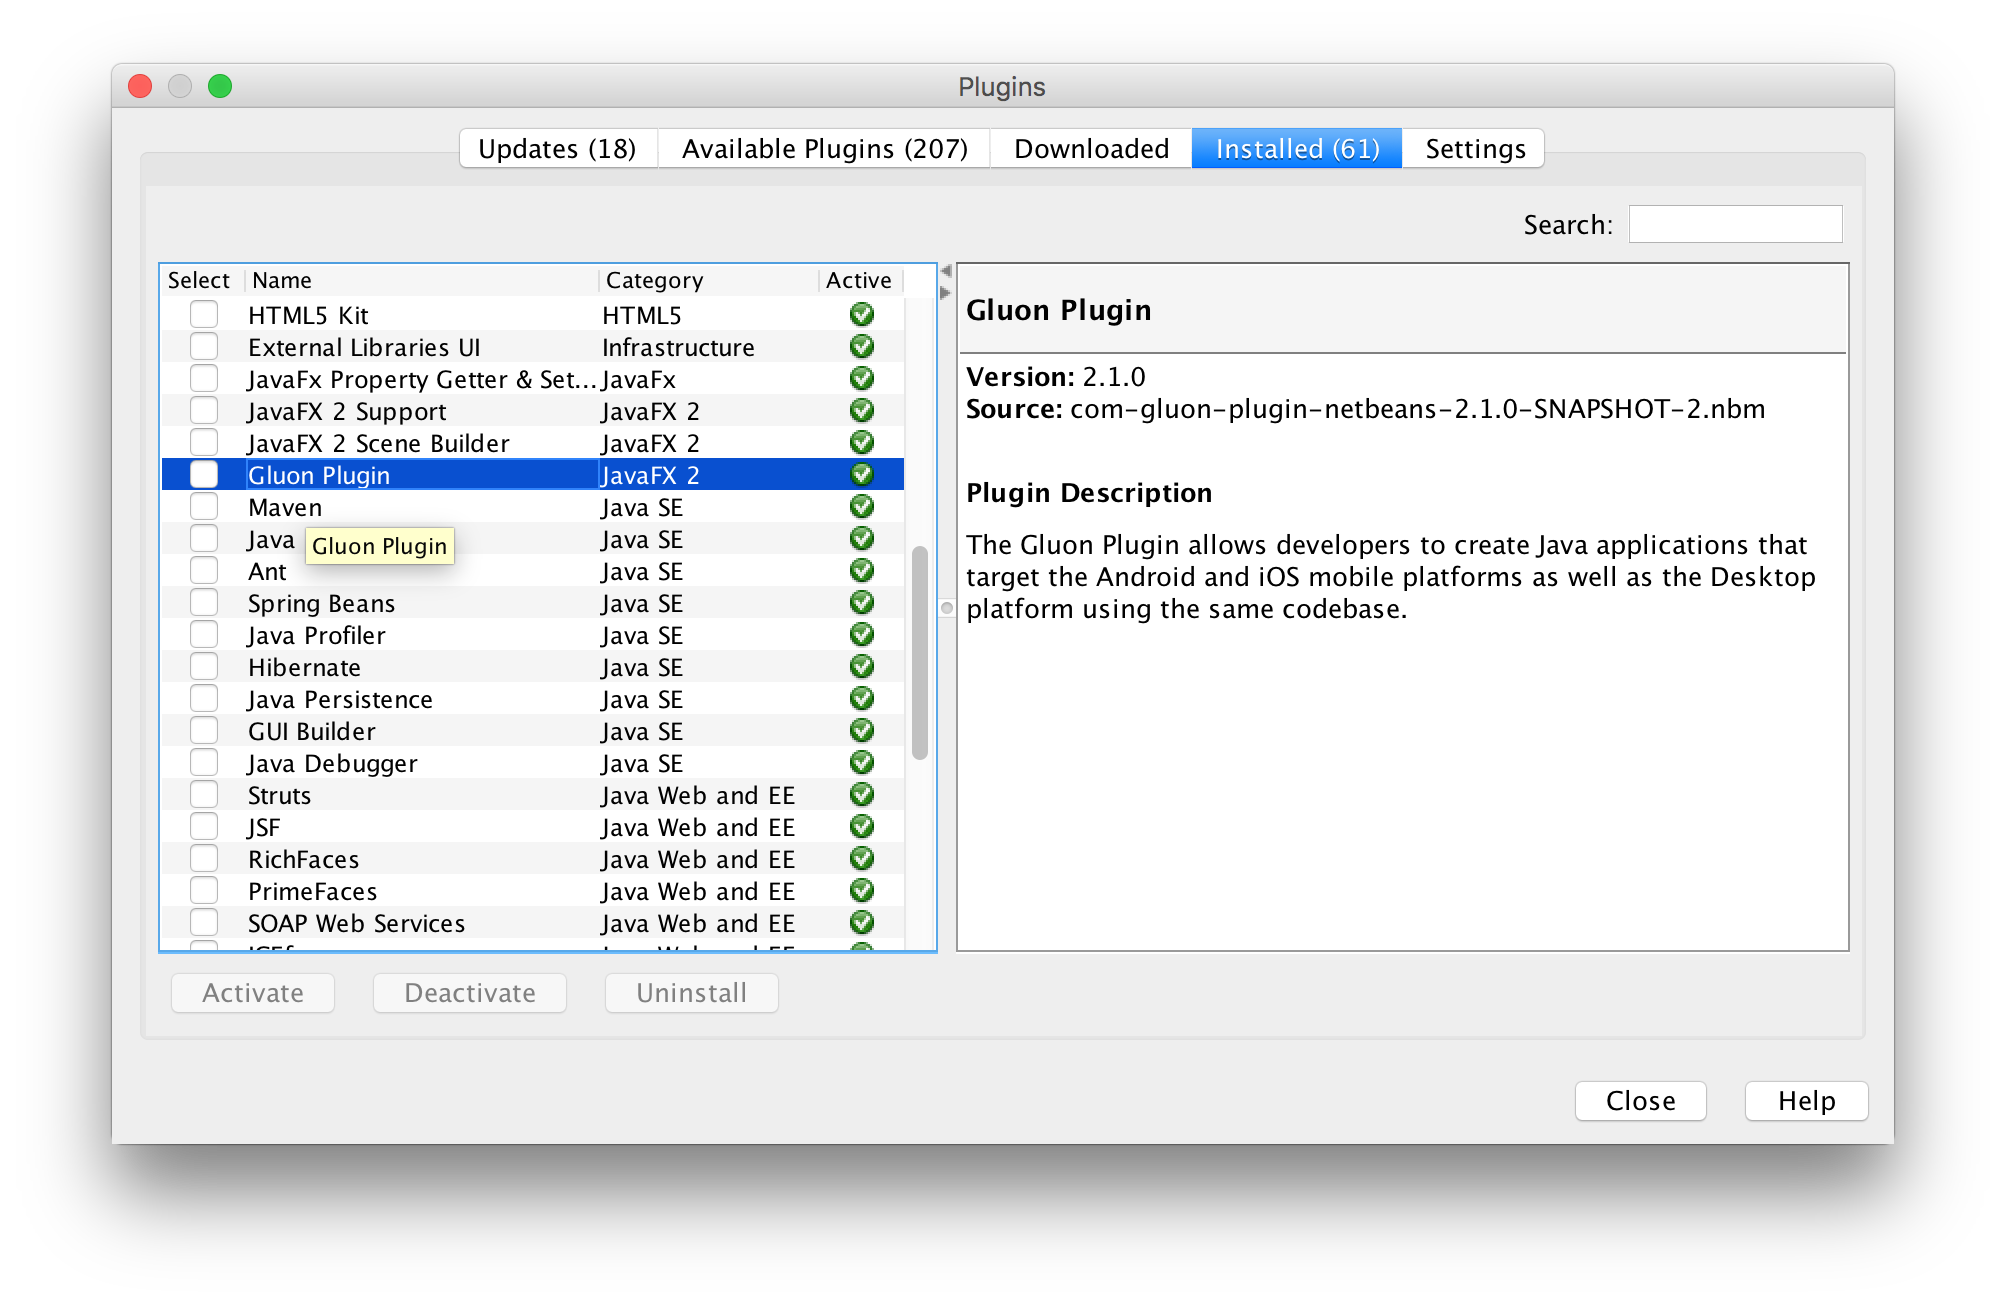Viewport: 2006px width, 1304px height.
Task: Select the Java Profiler plugin row
Action: click(533, 635)
